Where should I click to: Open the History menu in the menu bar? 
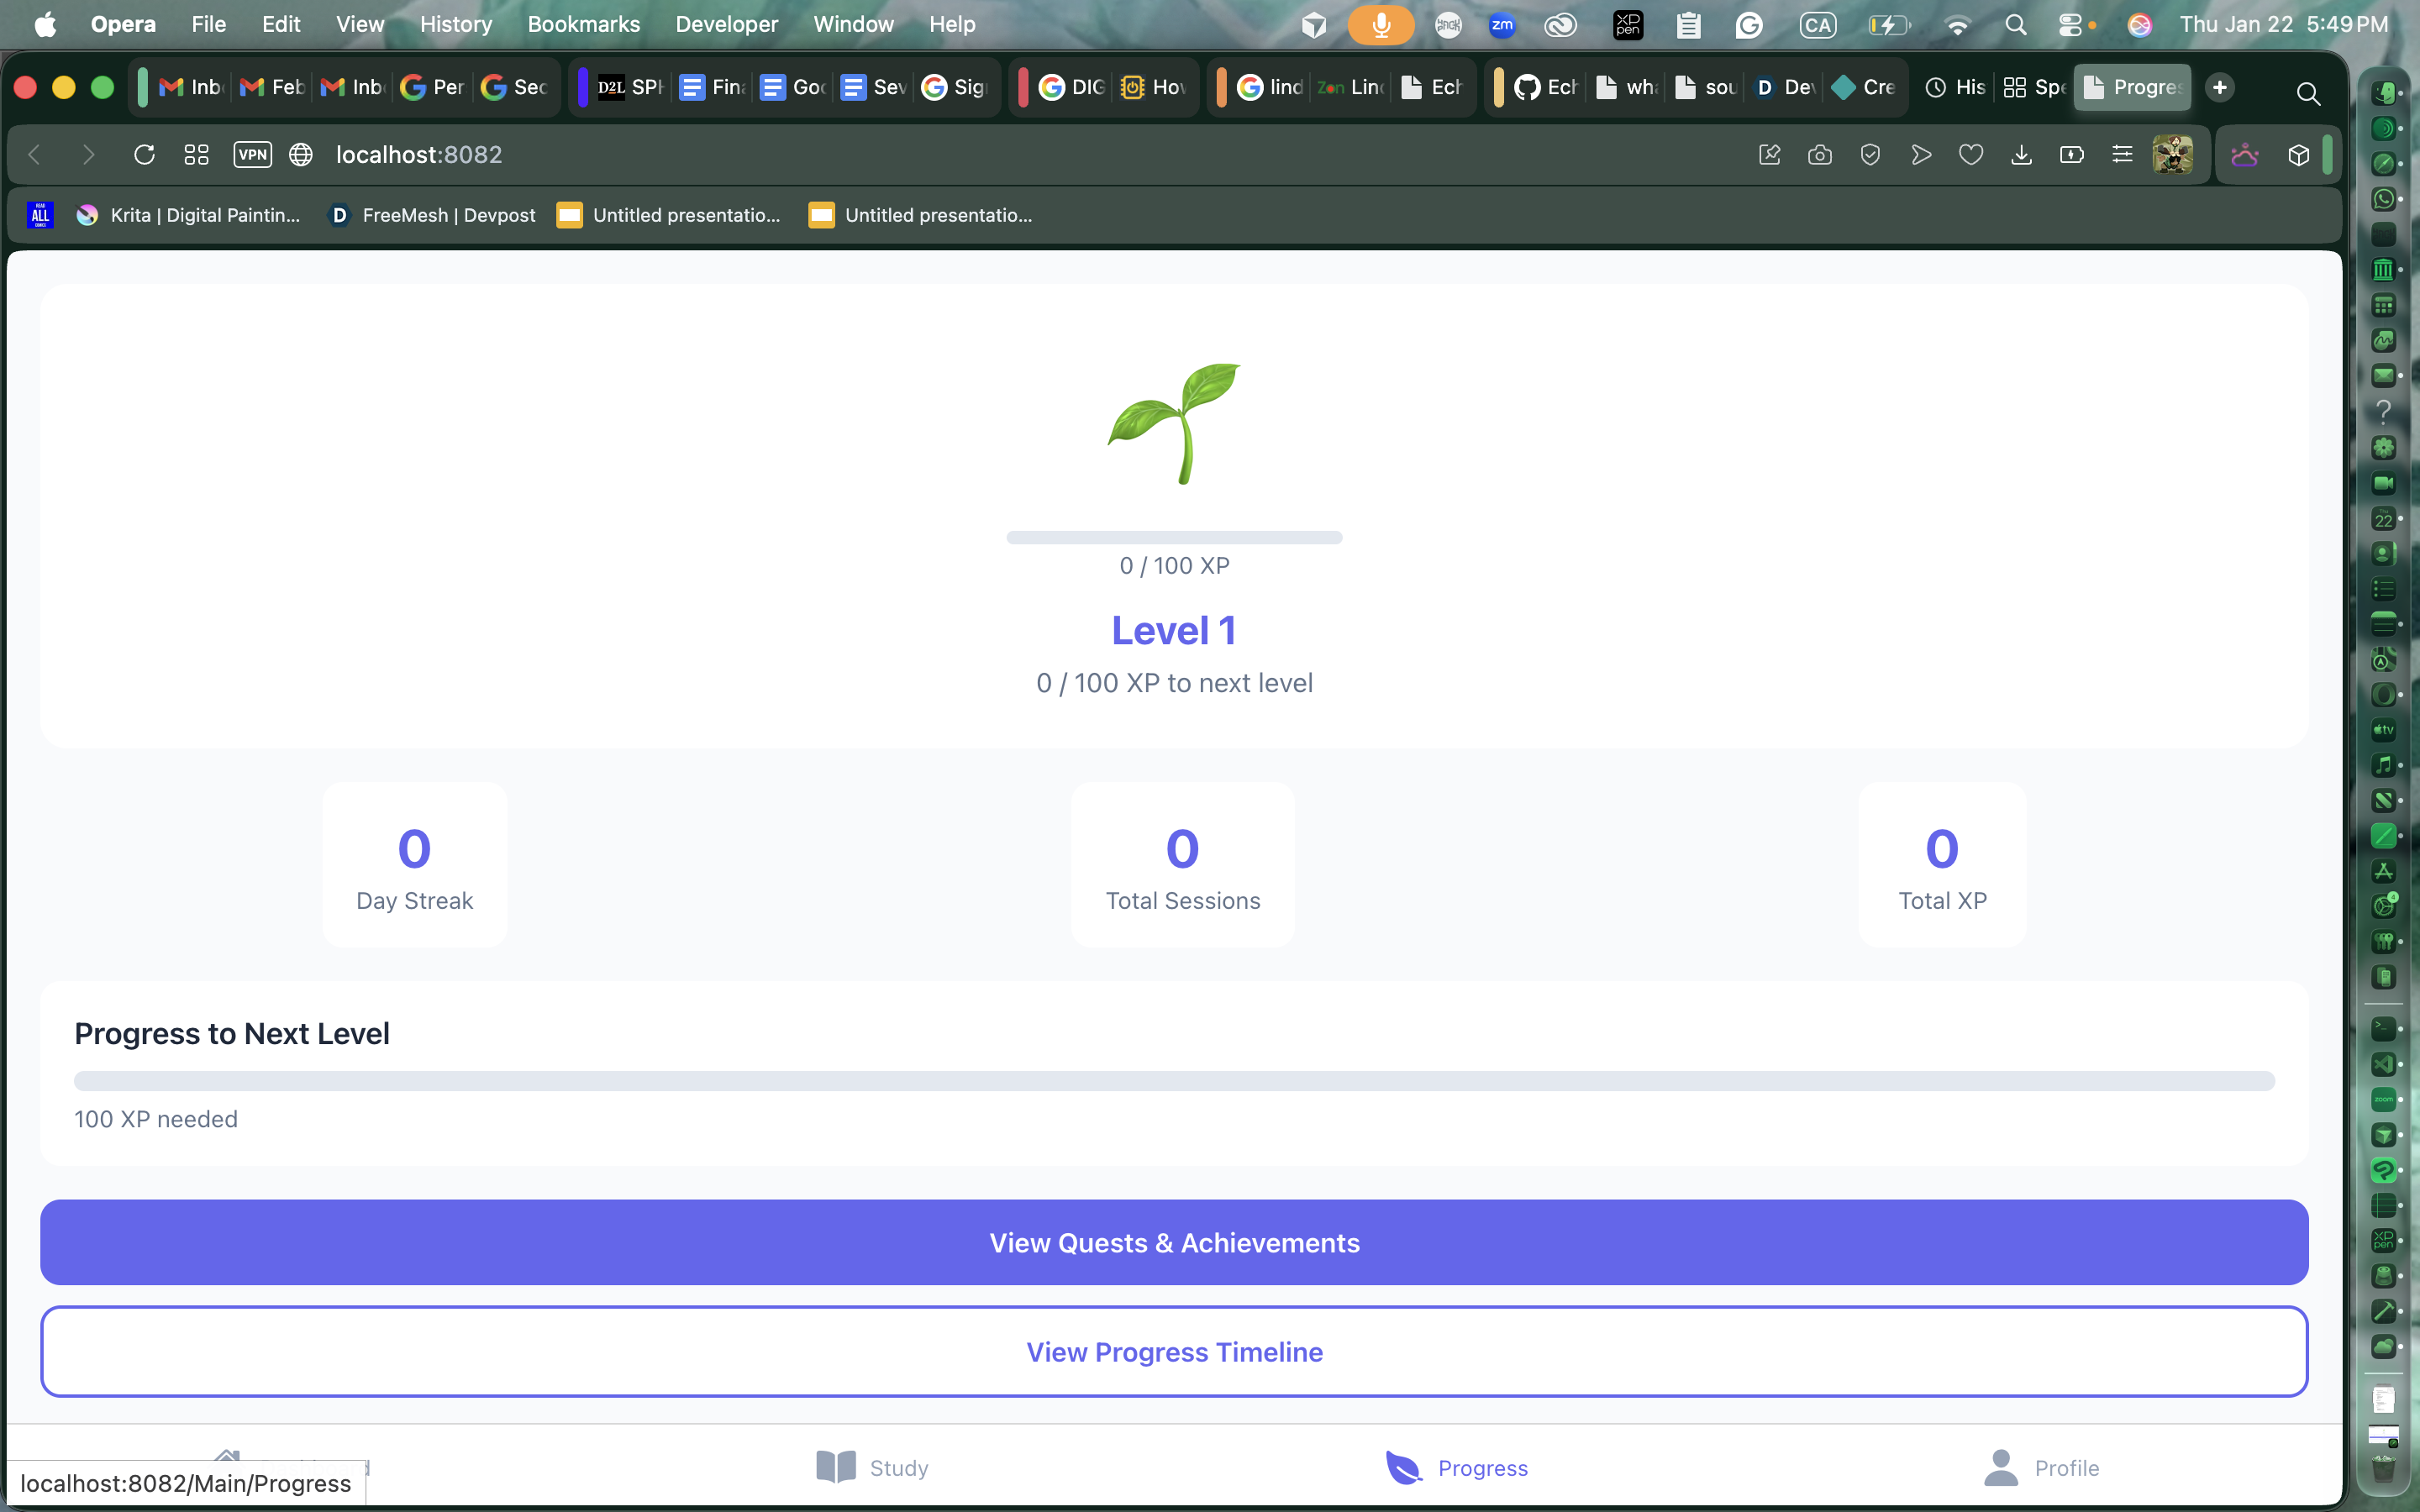coord(455,24)
